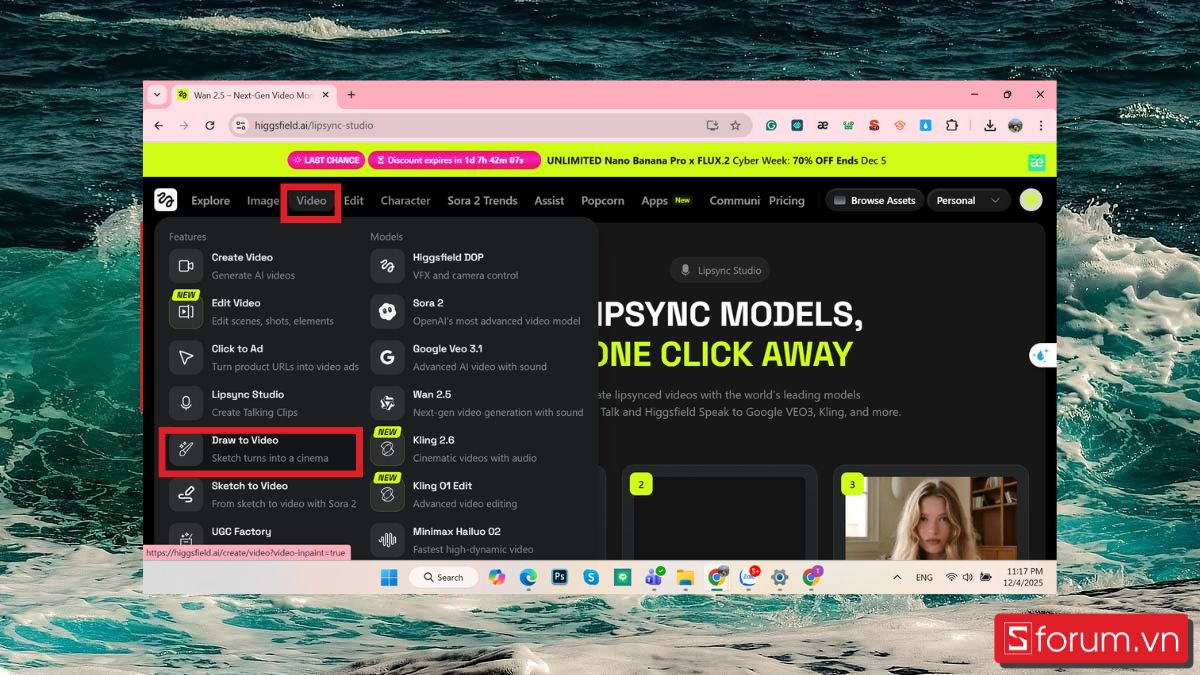Select the Sora 2 model icon
The image size is (1200, 675).
[x=387, y=311]
